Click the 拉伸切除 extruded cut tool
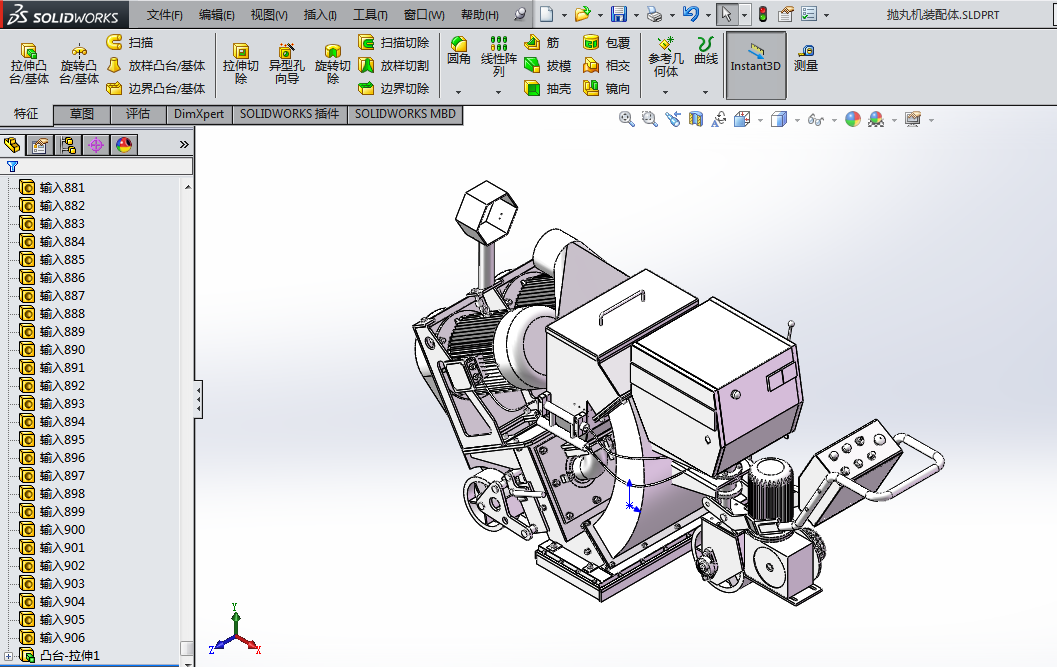Image resolution: width=1057 pixels, height=667 pixels. (x=241, y=63)
